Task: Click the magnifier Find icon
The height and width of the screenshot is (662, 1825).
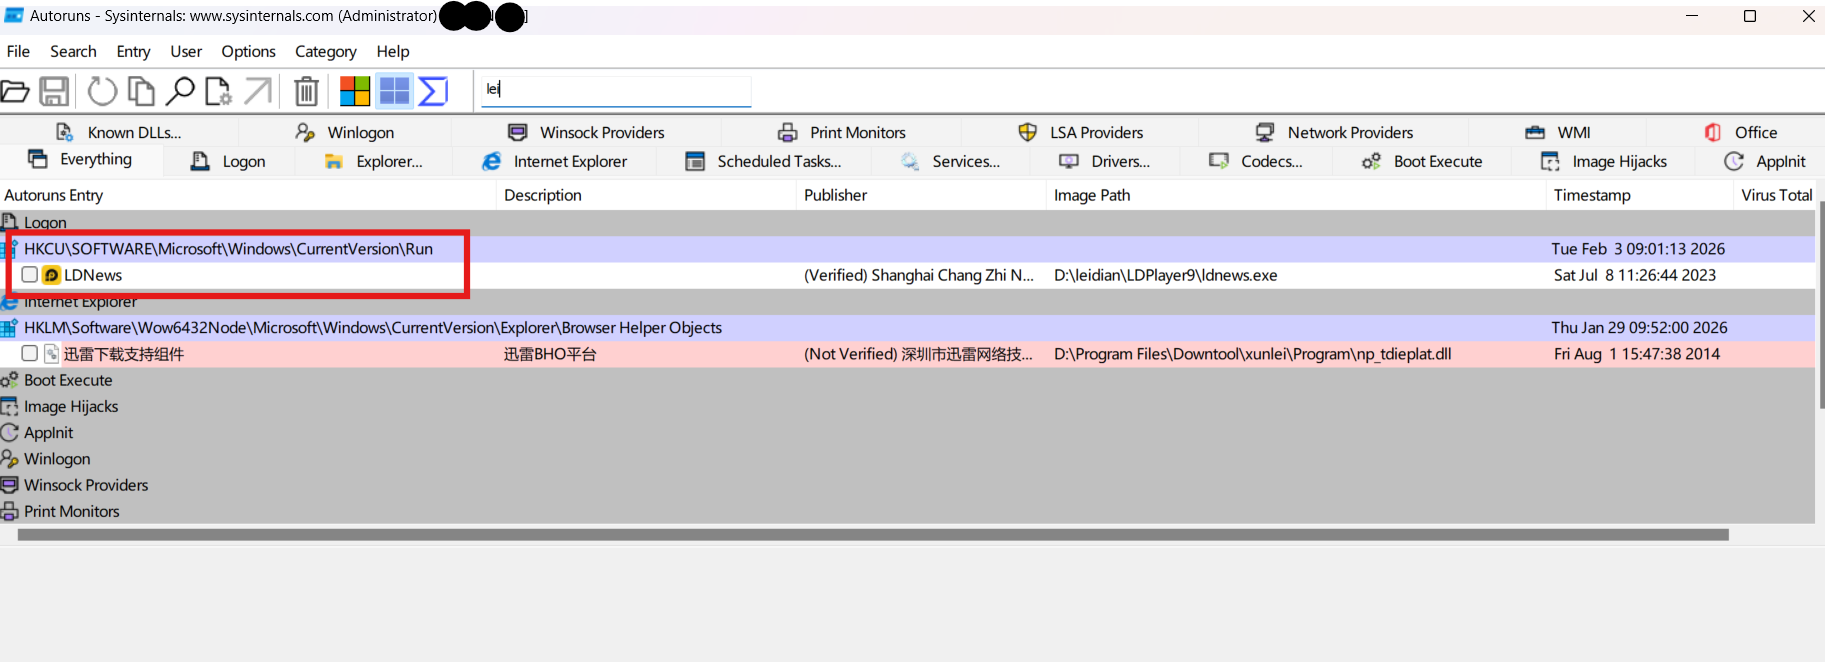Action: (180, 92)
